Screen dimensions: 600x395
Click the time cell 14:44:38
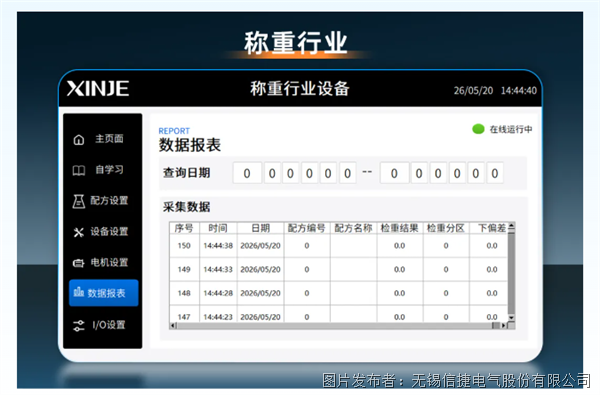click(x=218, y=246)
